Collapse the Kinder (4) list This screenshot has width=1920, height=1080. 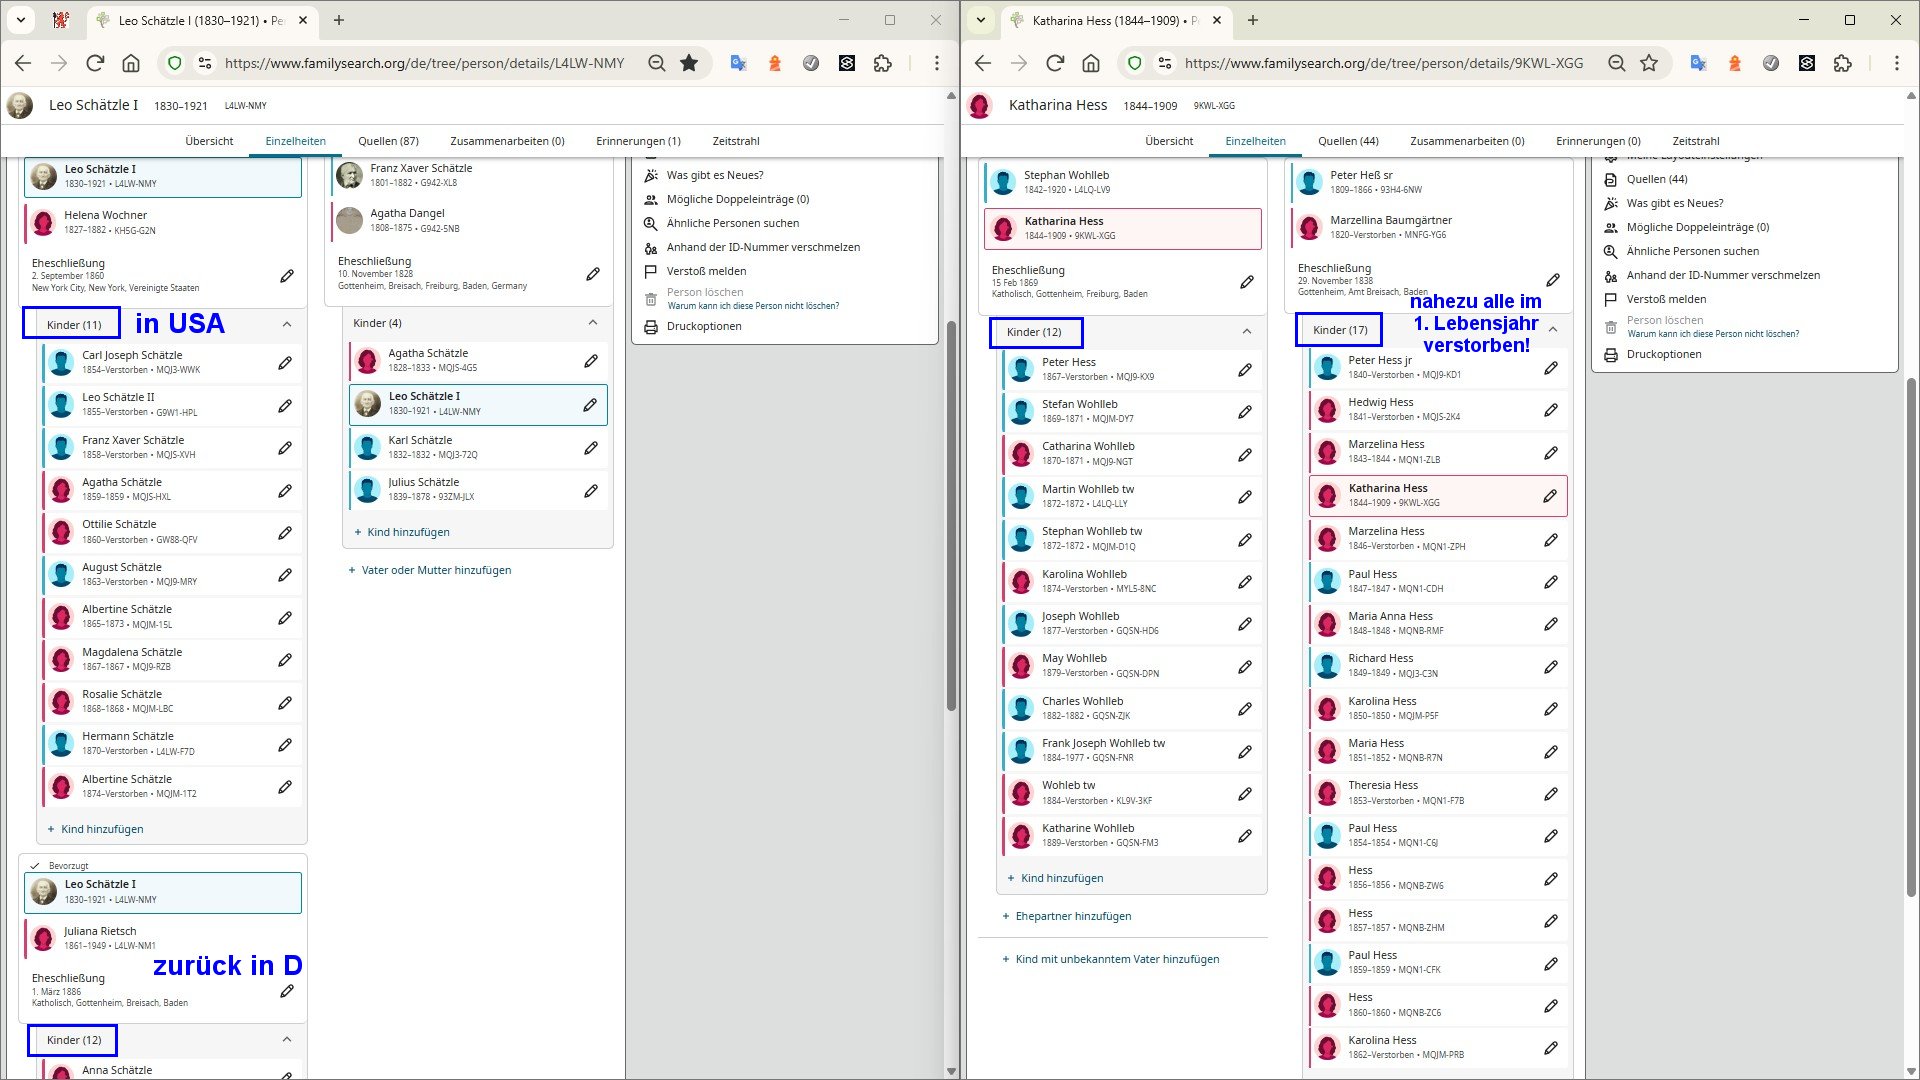(x=593, y=322)
